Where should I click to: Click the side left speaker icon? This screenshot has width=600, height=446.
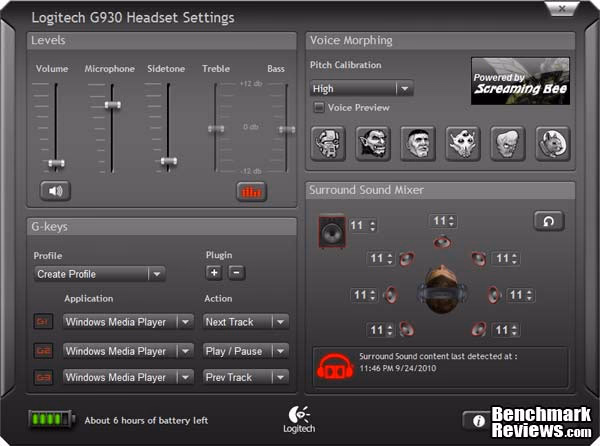click(x=391, y=295)
